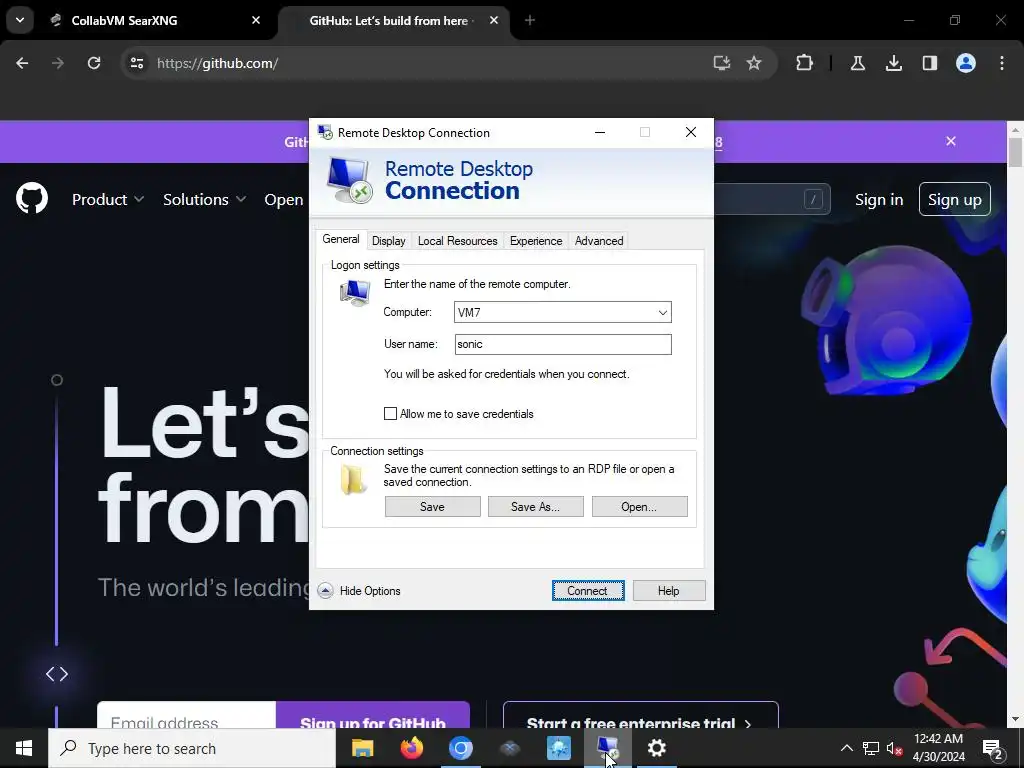The height and width of the screenshot is (768, 1024).
Task: Click the taskbar search box
Action: tap(192, 748)
